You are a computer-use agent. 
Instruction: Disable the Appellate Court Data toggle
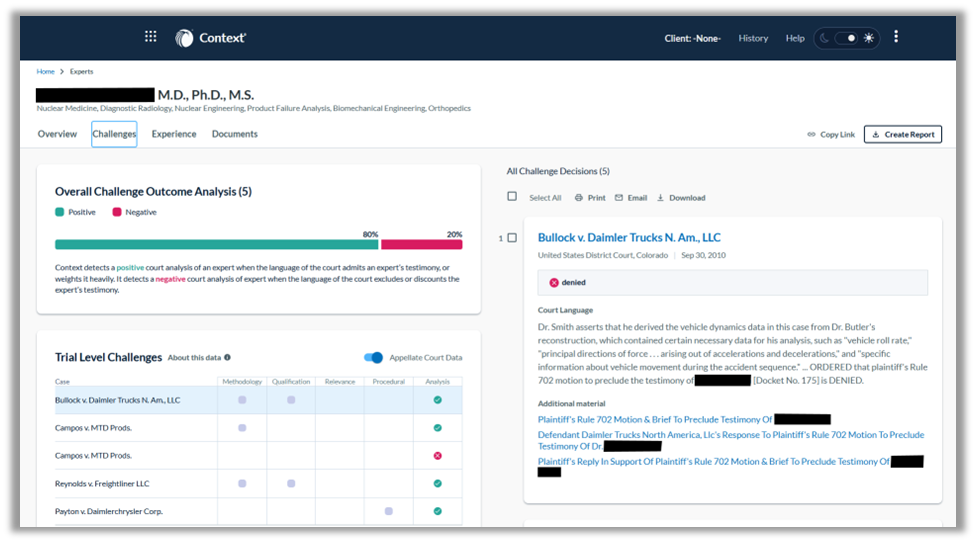[373, 357]
